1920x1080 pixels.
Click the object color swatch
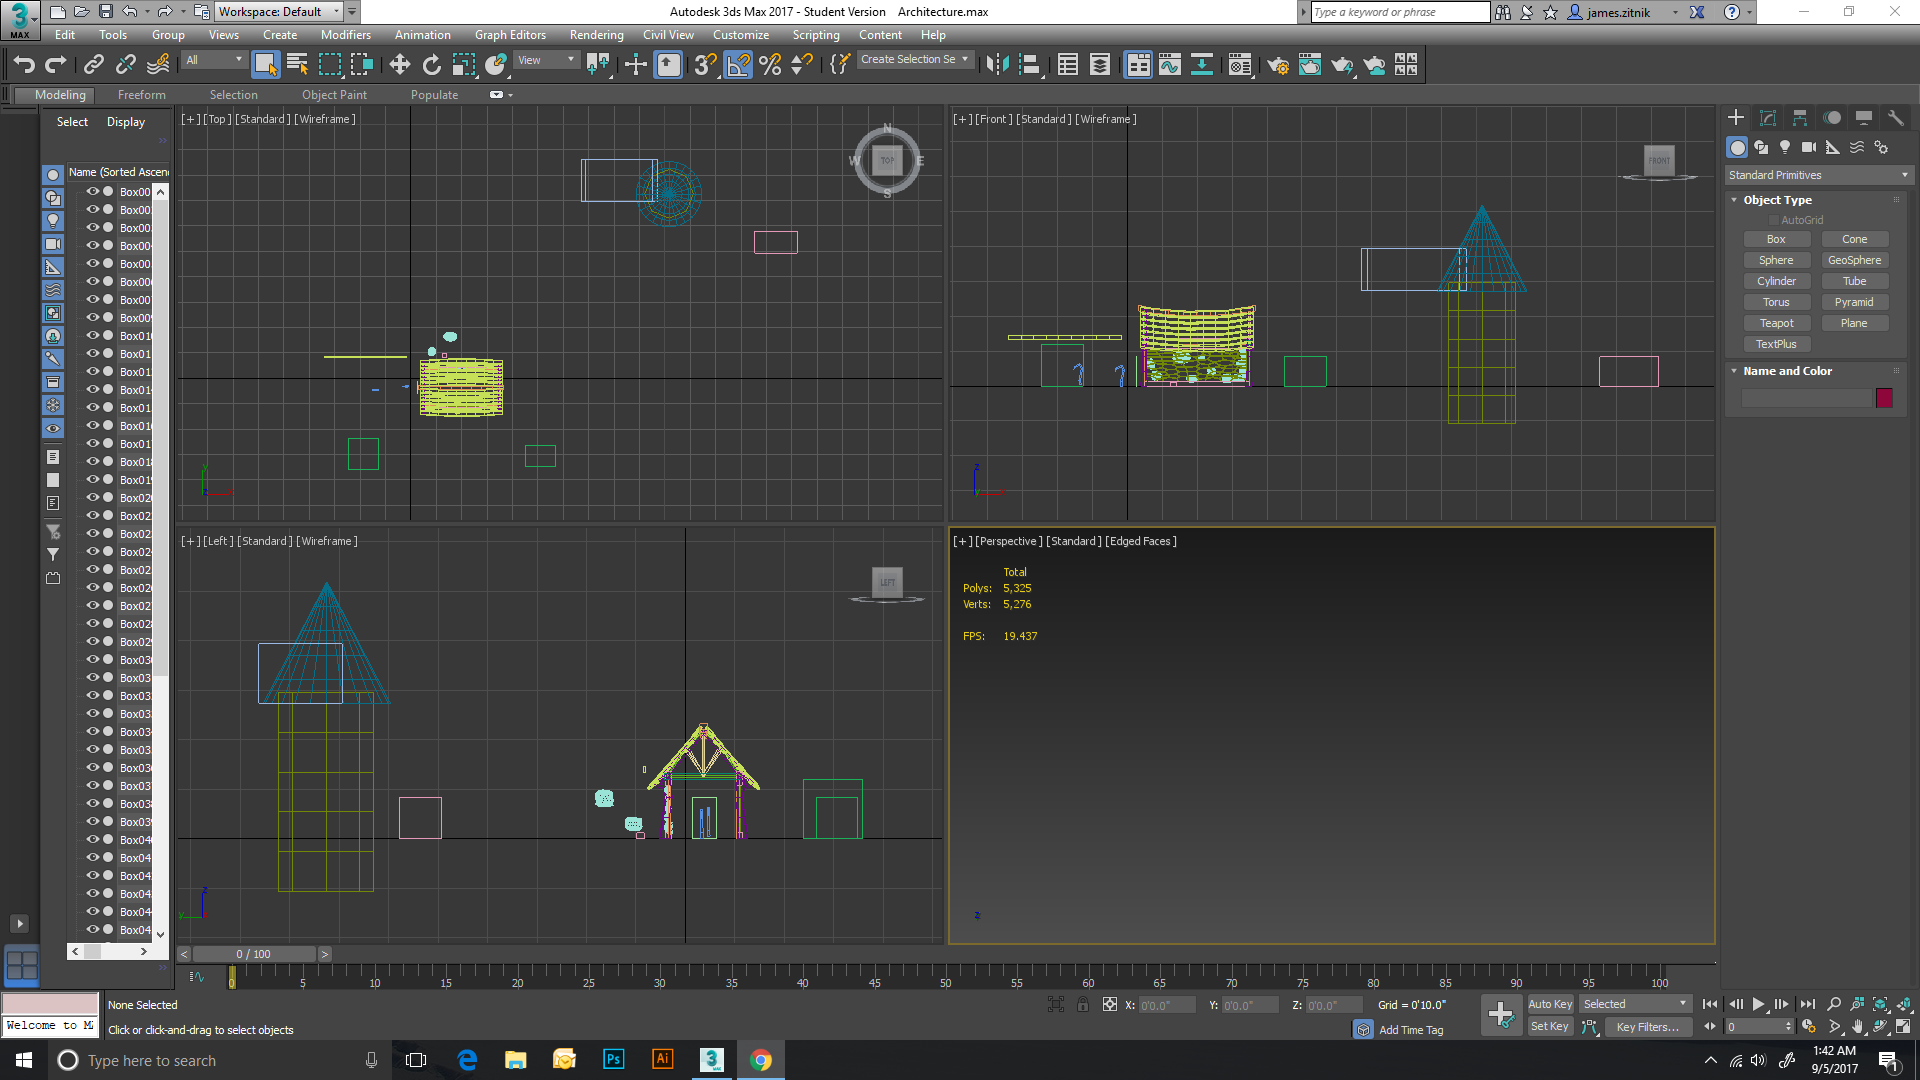(x=1884, y=398)
